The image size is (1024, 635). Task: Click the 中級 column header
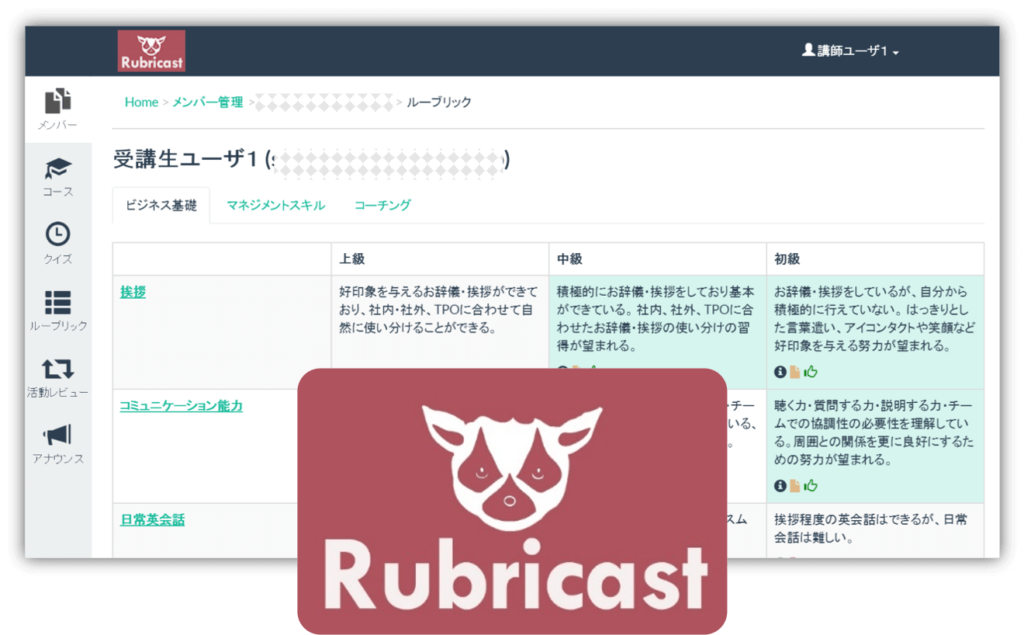658,259
